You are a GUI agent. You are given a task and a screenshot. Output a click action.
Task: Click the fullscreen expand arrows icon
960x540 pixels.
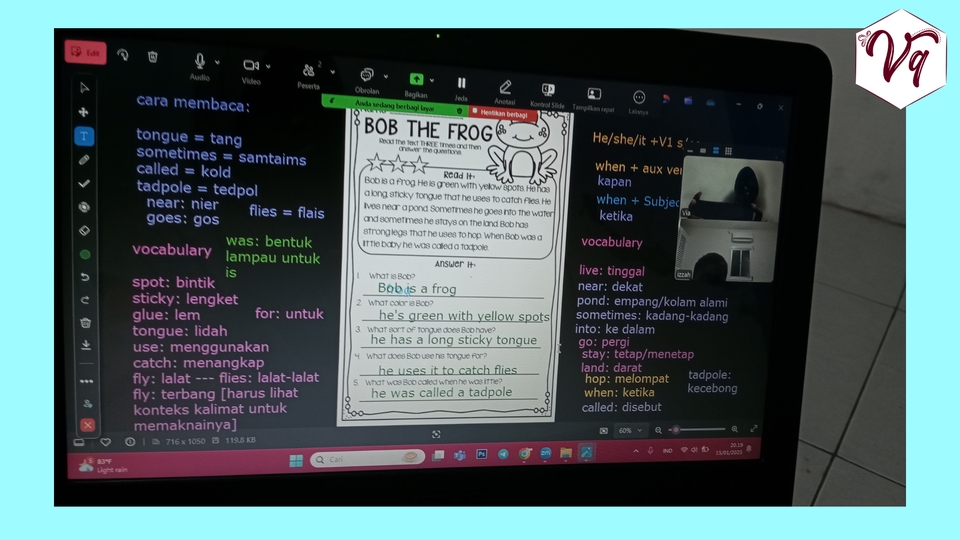click(x=754, y=429)
